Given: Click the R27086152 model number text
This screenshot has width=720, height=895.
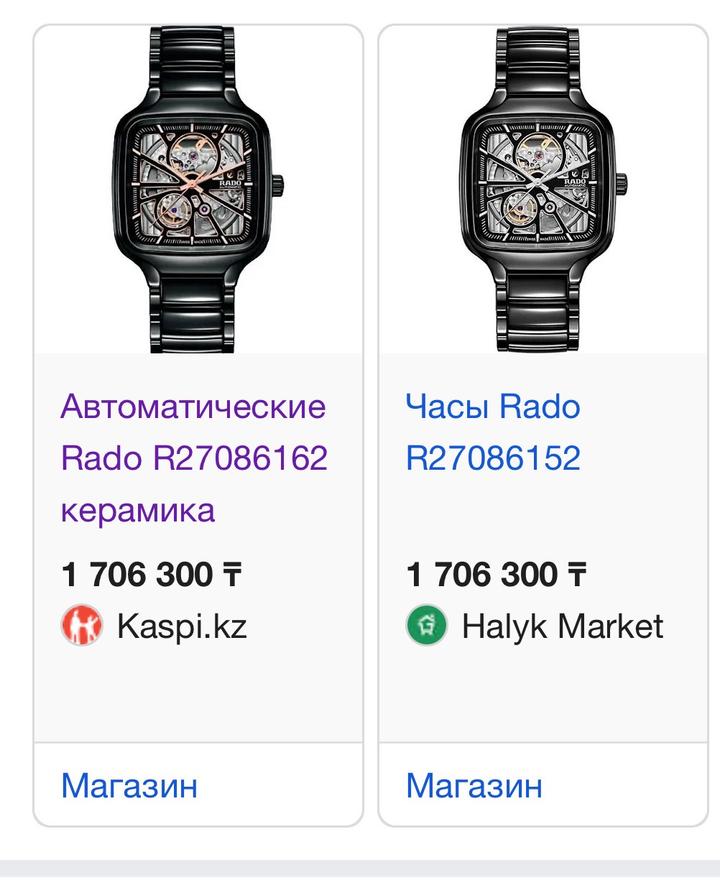Looking at the screenshot, I should click(x=493, y=458).
